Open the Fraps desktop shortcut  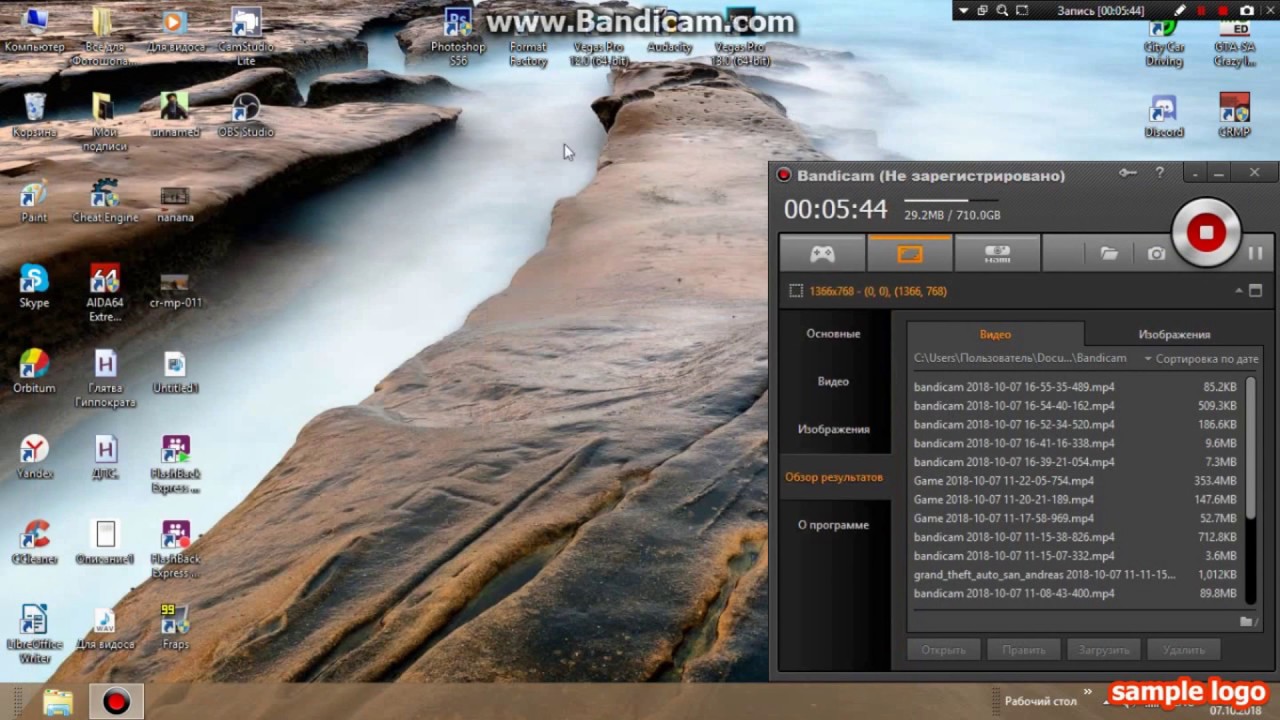[175, 628]
